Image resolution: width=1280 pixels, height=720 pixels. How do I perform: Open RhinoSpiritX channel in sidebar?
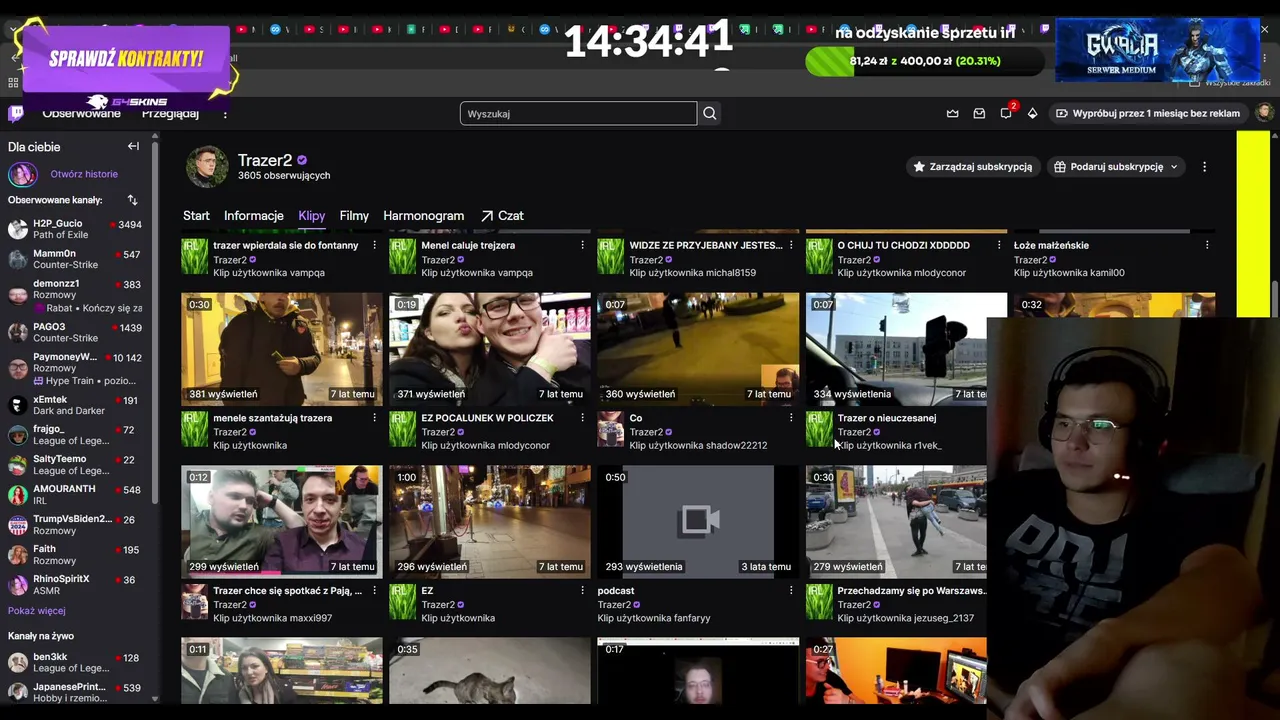click(76, 585)
